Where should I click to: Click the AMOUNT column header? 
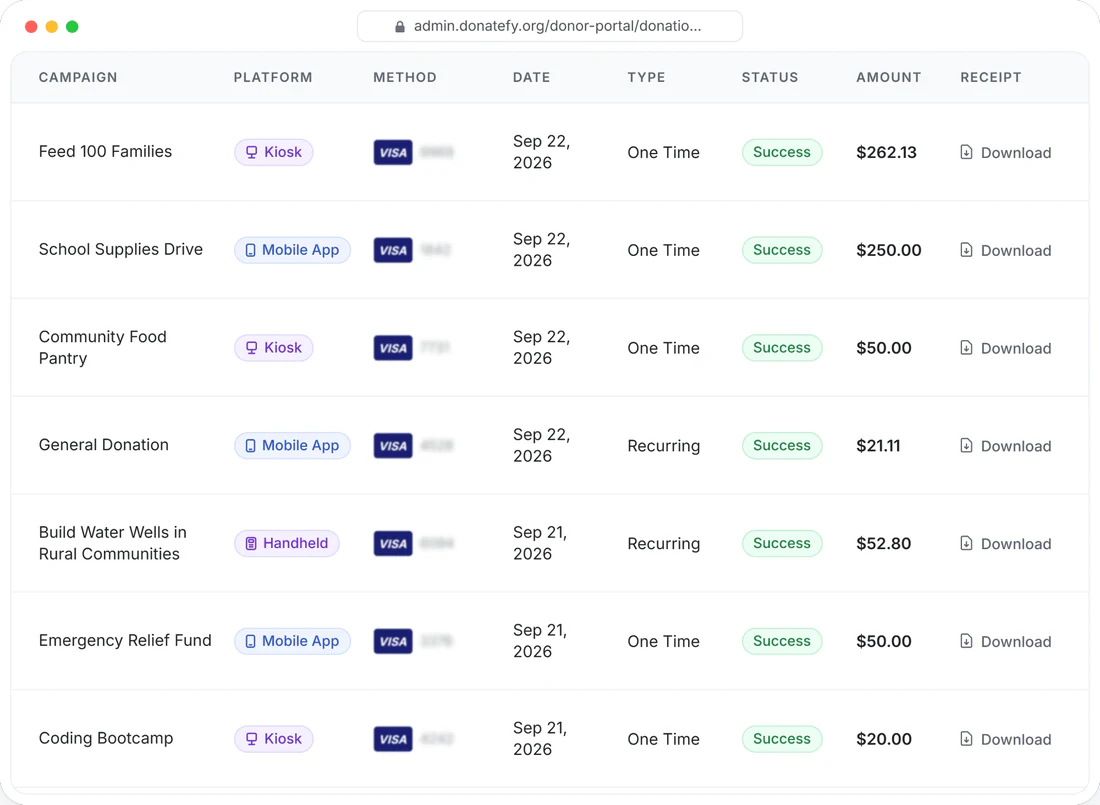pos(889,77)
